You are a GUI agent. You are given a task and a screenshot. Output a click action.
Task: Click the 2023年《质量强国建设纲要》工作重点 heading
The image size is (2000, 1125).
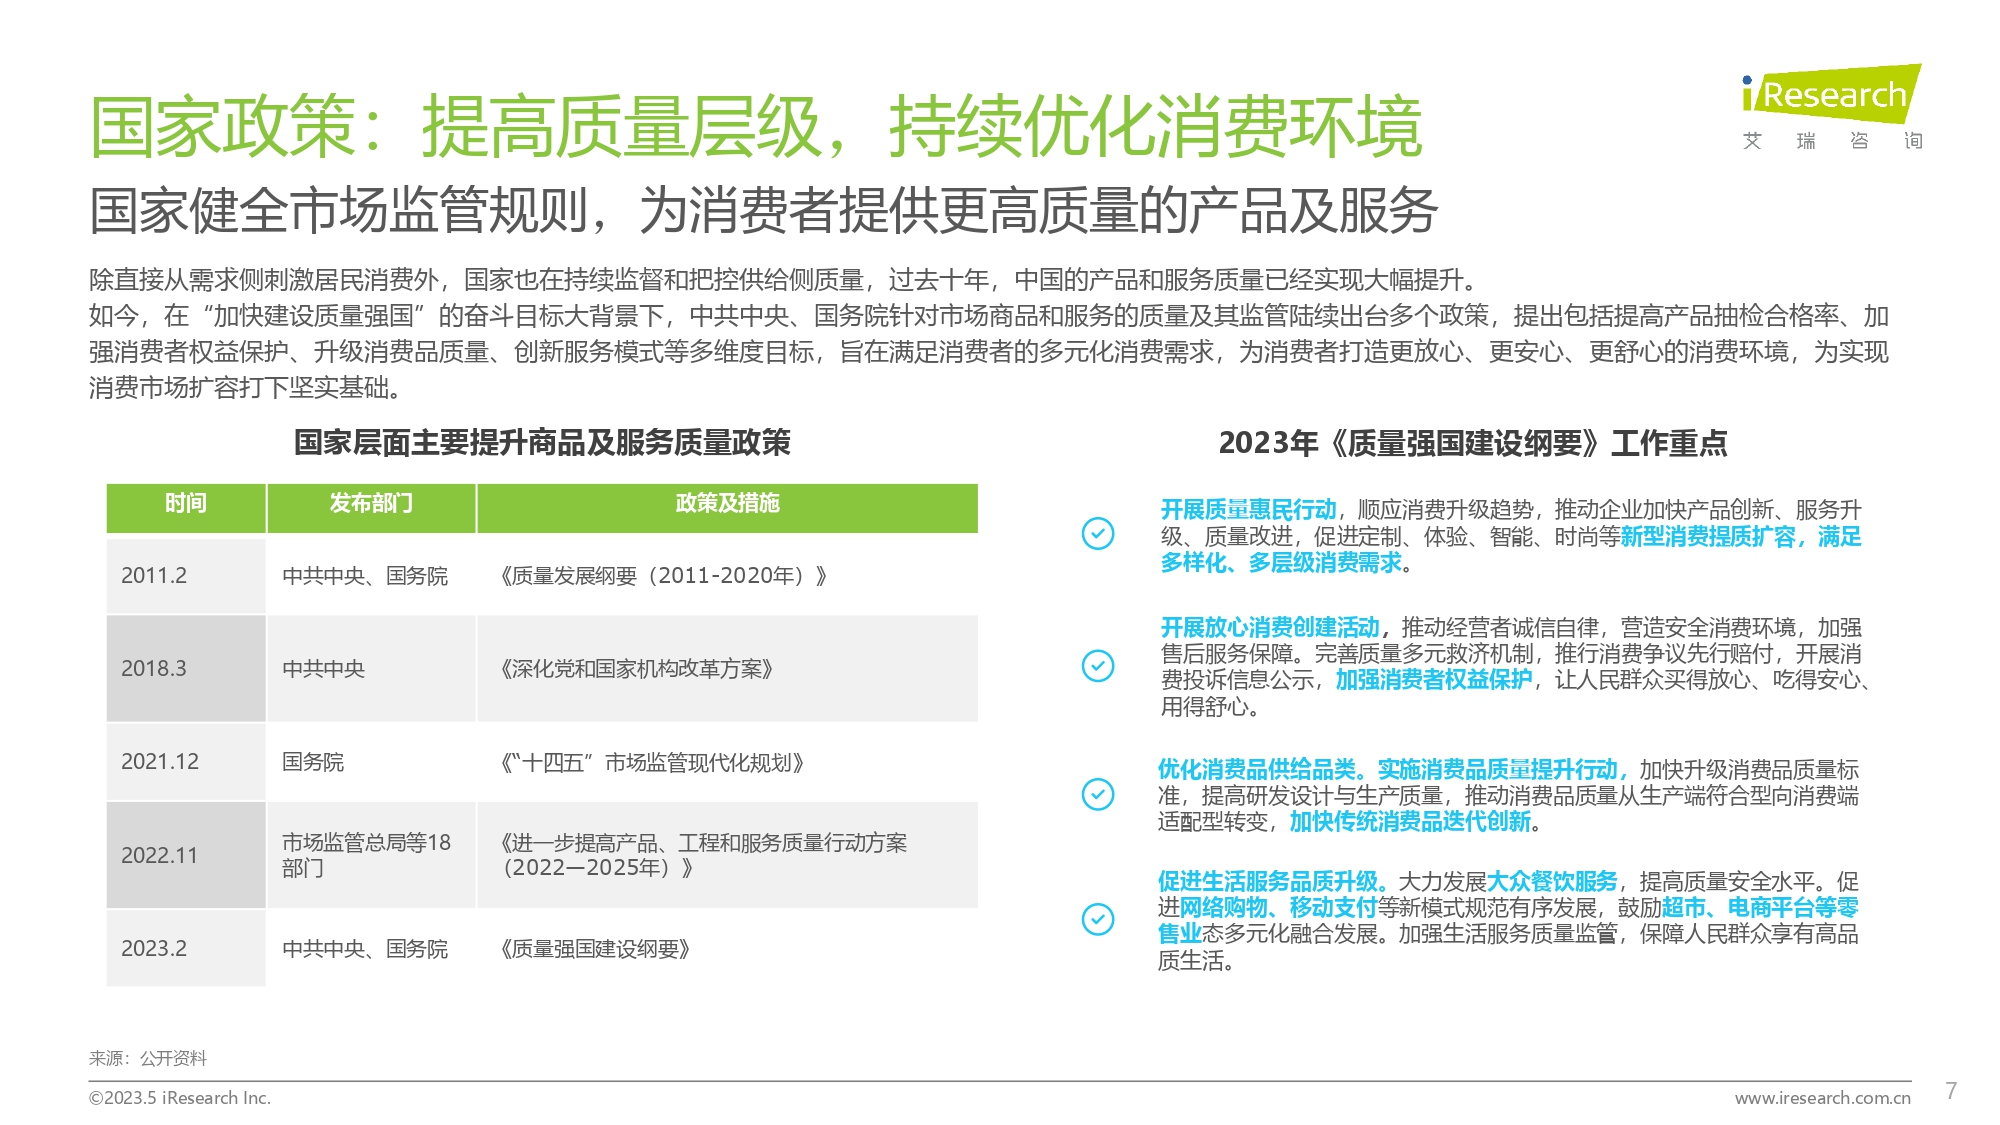coord(1472,443)
